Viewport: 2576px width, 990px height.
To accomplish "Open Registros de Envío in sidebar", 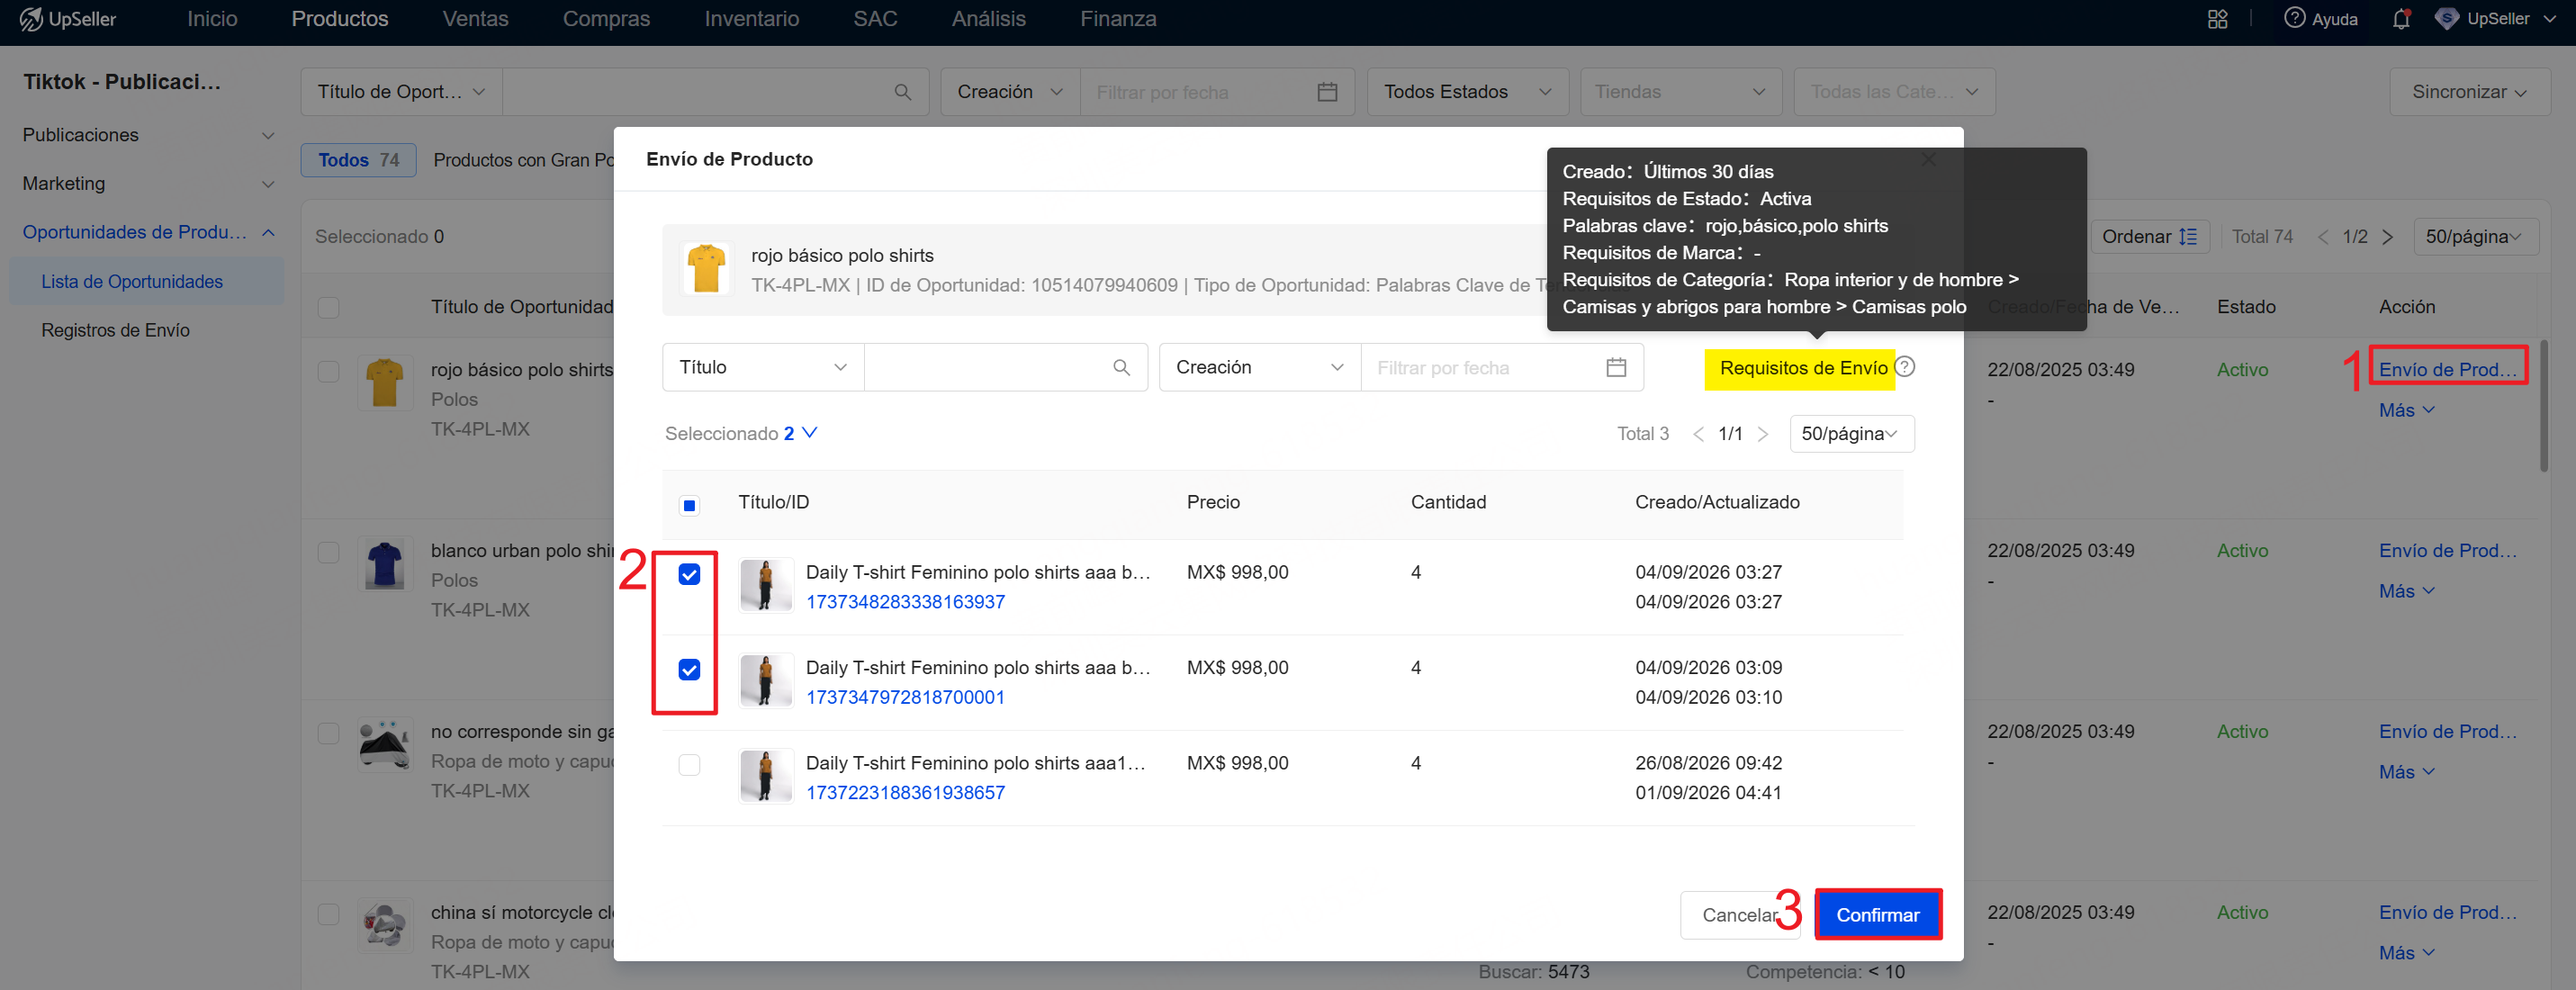I will click(x=115, y=330).
